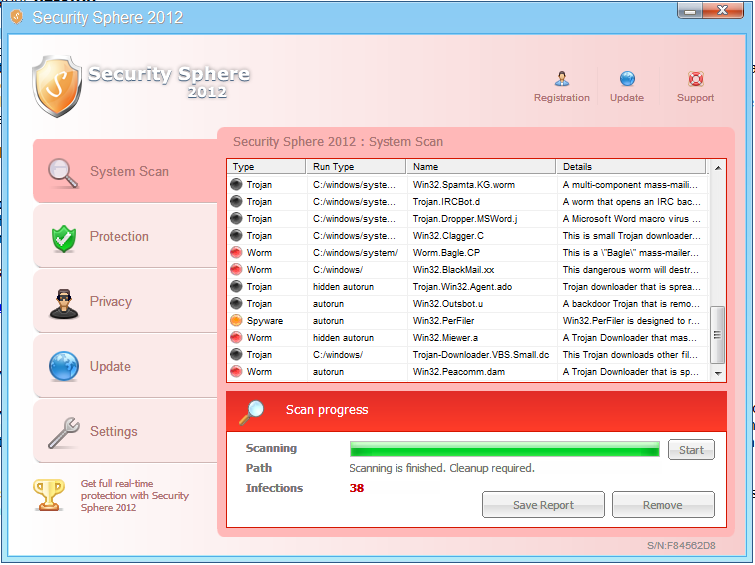This screenshot has height=565, width=755.
Task: Click the title bar shield icon
Action: tap(16, 17)
